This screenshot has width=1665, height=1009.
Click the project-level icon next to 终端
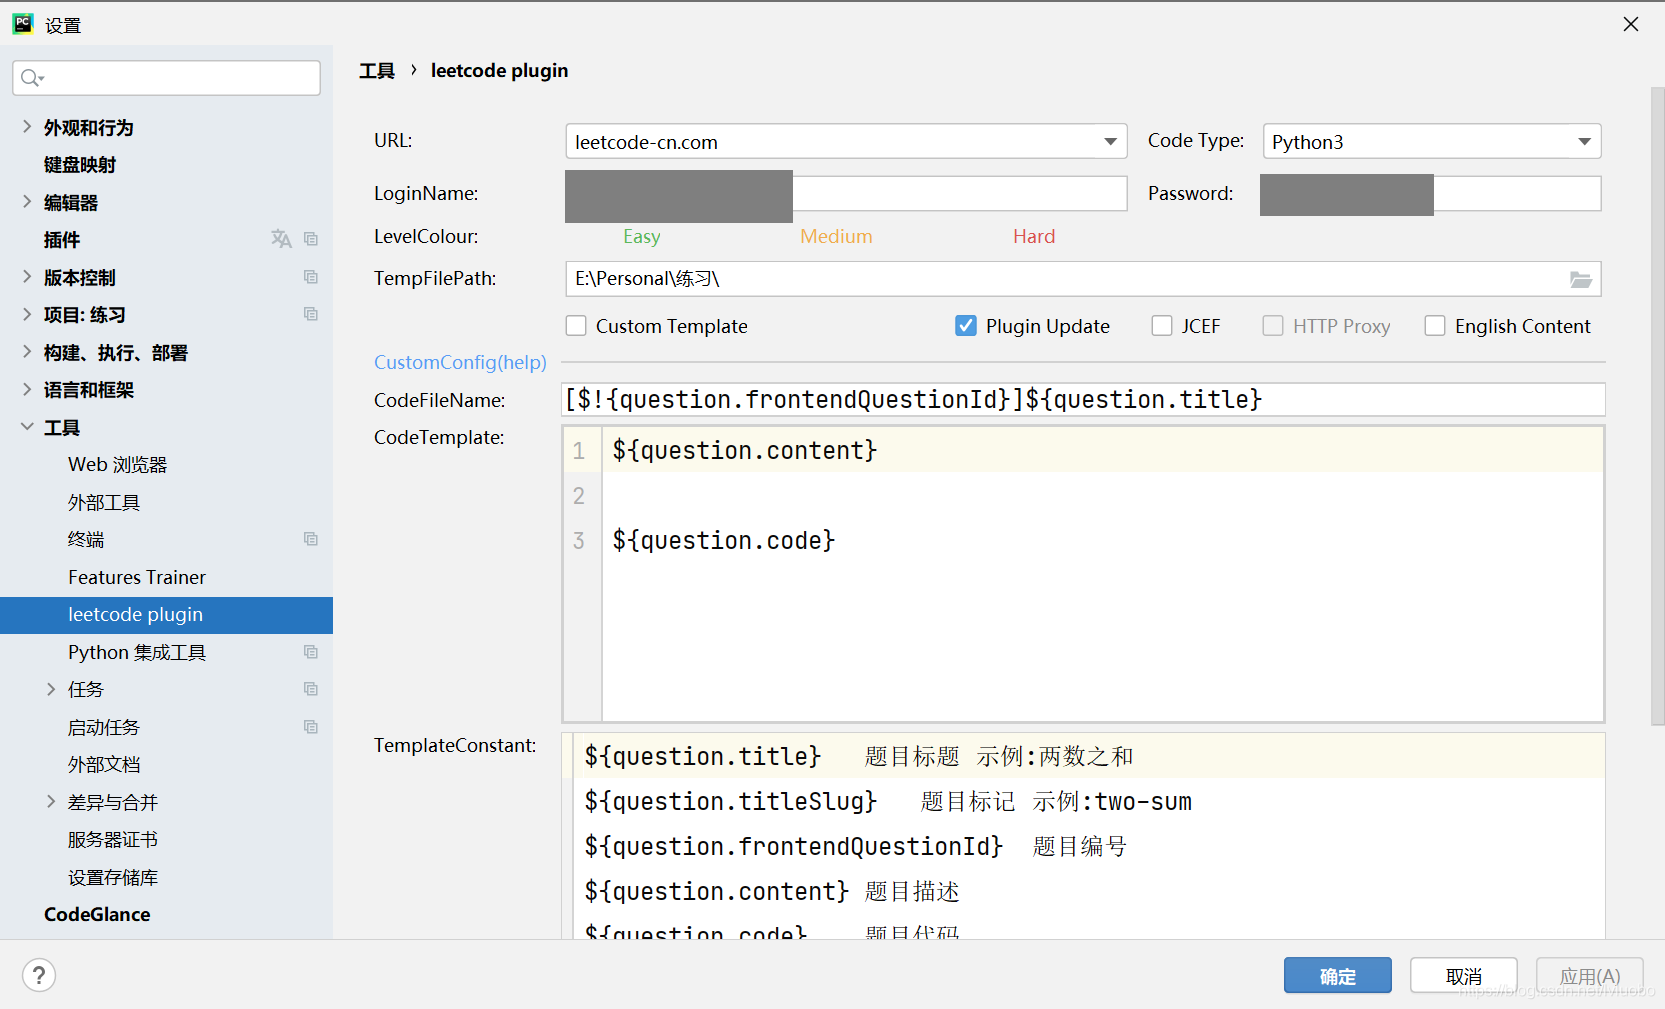pos(311,539)
